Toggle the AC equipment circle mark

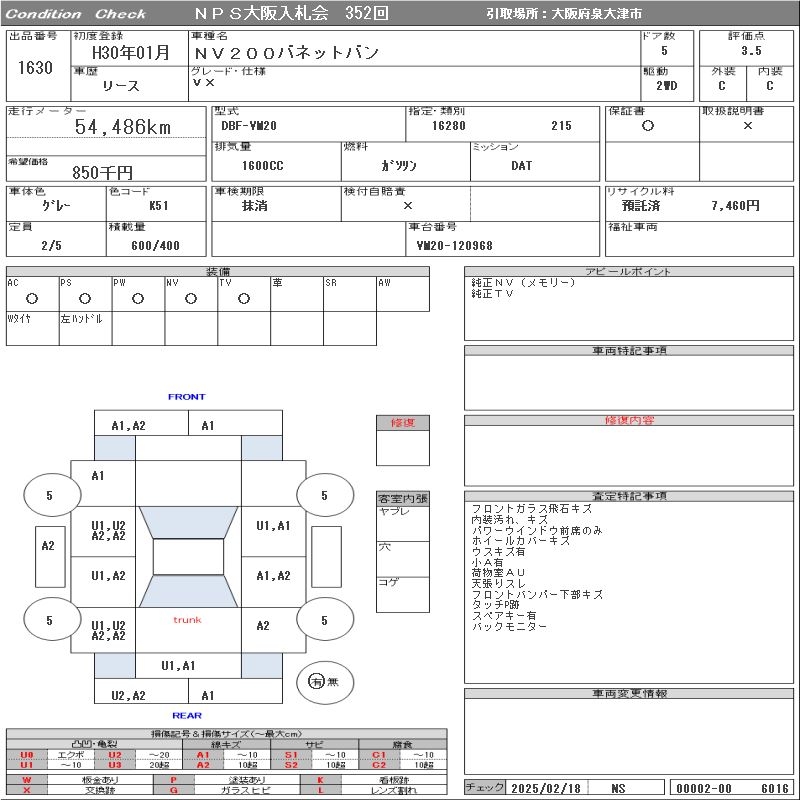click(x=32, y=298)
